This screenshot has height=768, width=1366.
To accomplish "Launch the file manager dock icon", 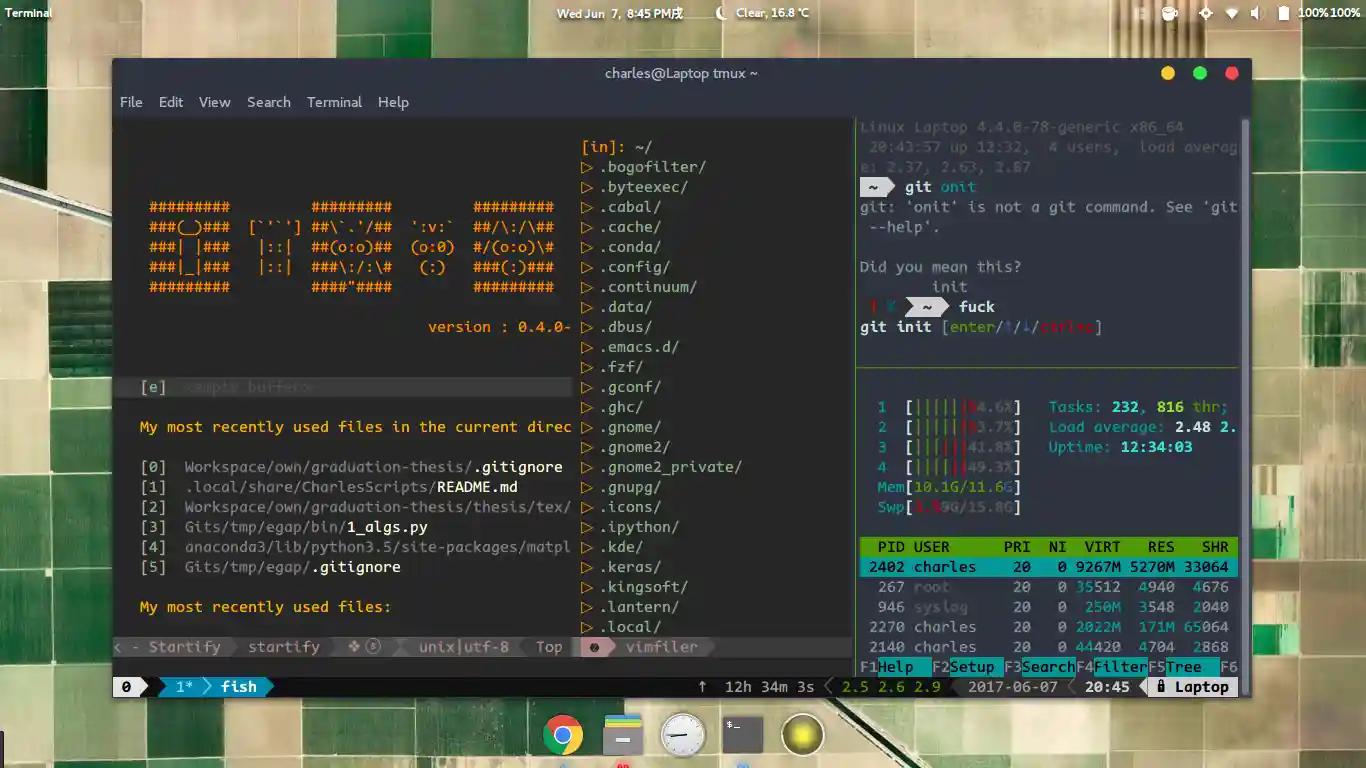I will click(623, 736).
